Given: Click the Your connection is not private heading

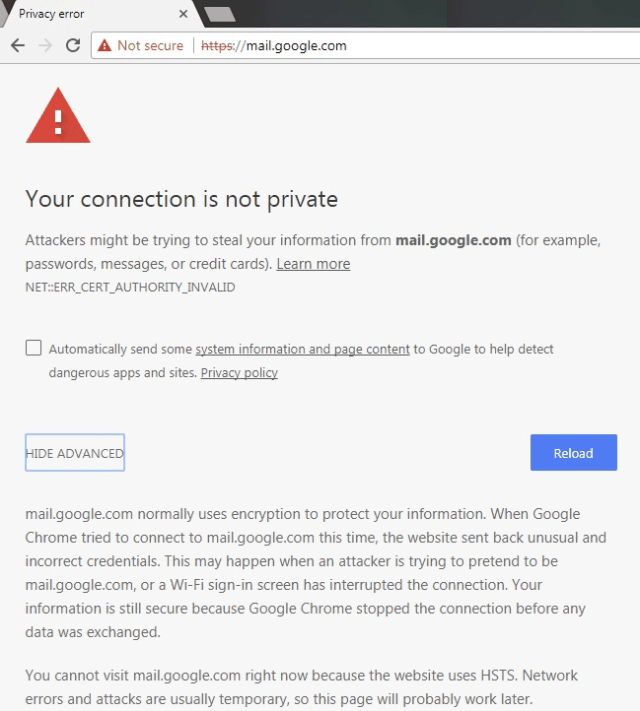Looking at the screenshot, I should (x=181, y=199).
